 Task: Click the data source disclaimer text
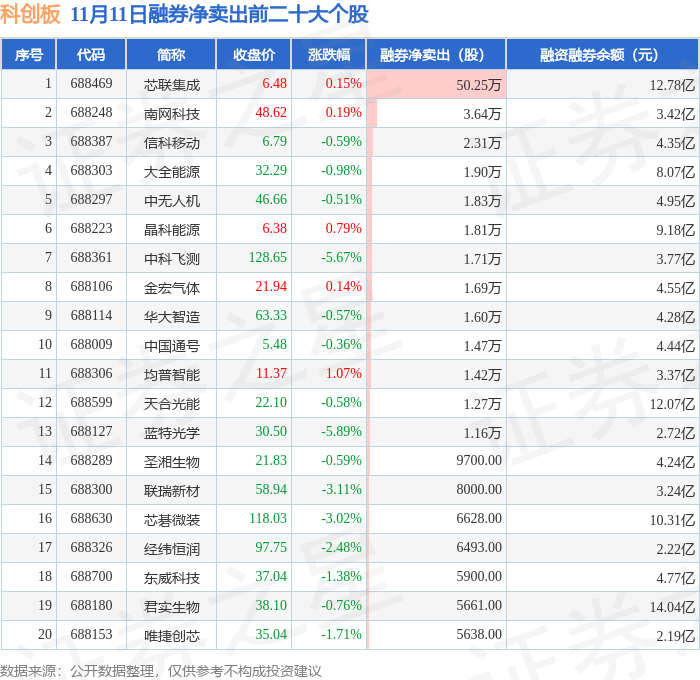pos(160,671)
